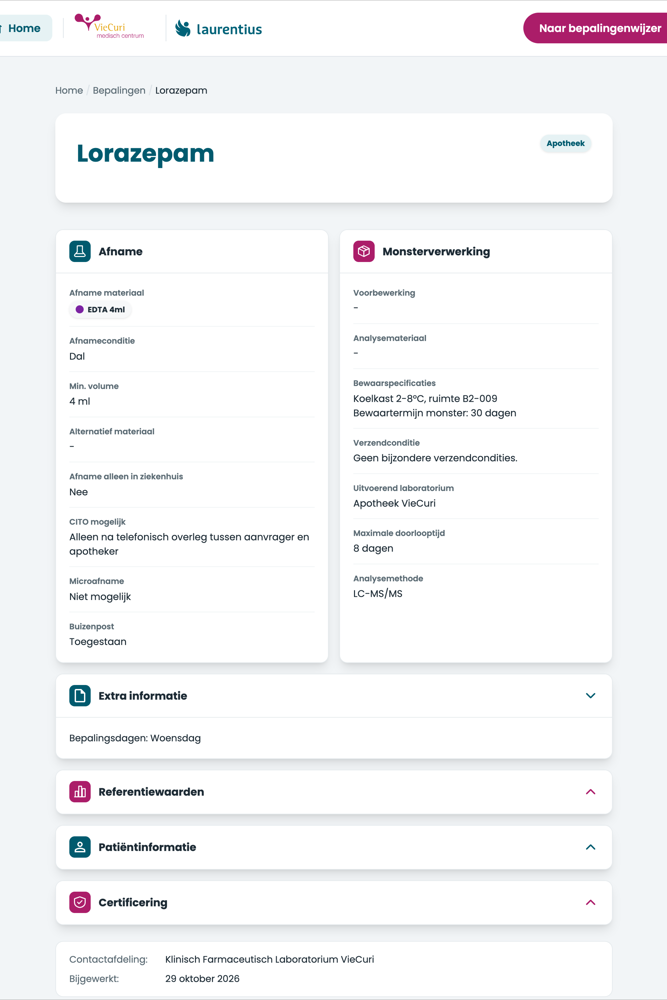Screen dimensions: 667x1000
Task: Click the 'Afname materiaal' label
Action: 106,293
